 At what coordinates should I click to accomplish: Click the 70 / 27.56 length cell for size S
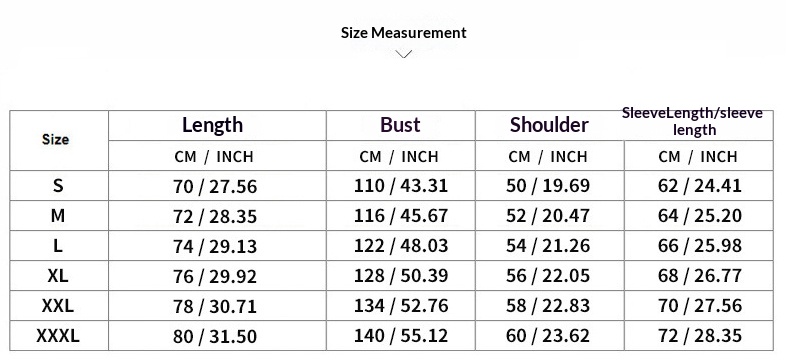click(215, 187)
